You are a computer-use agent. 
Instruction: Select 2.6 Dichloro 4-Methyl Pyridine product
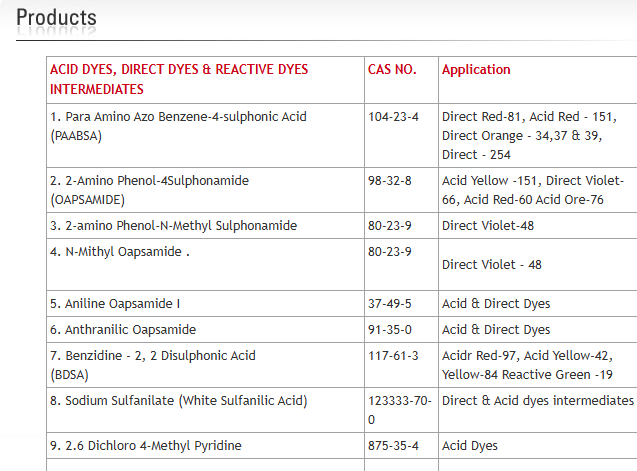145,446
